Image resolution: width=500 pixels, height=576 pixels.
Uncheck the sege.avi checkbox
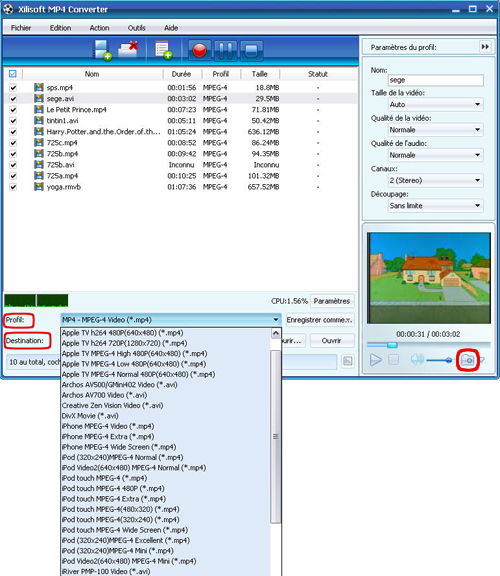click(13, 99)
